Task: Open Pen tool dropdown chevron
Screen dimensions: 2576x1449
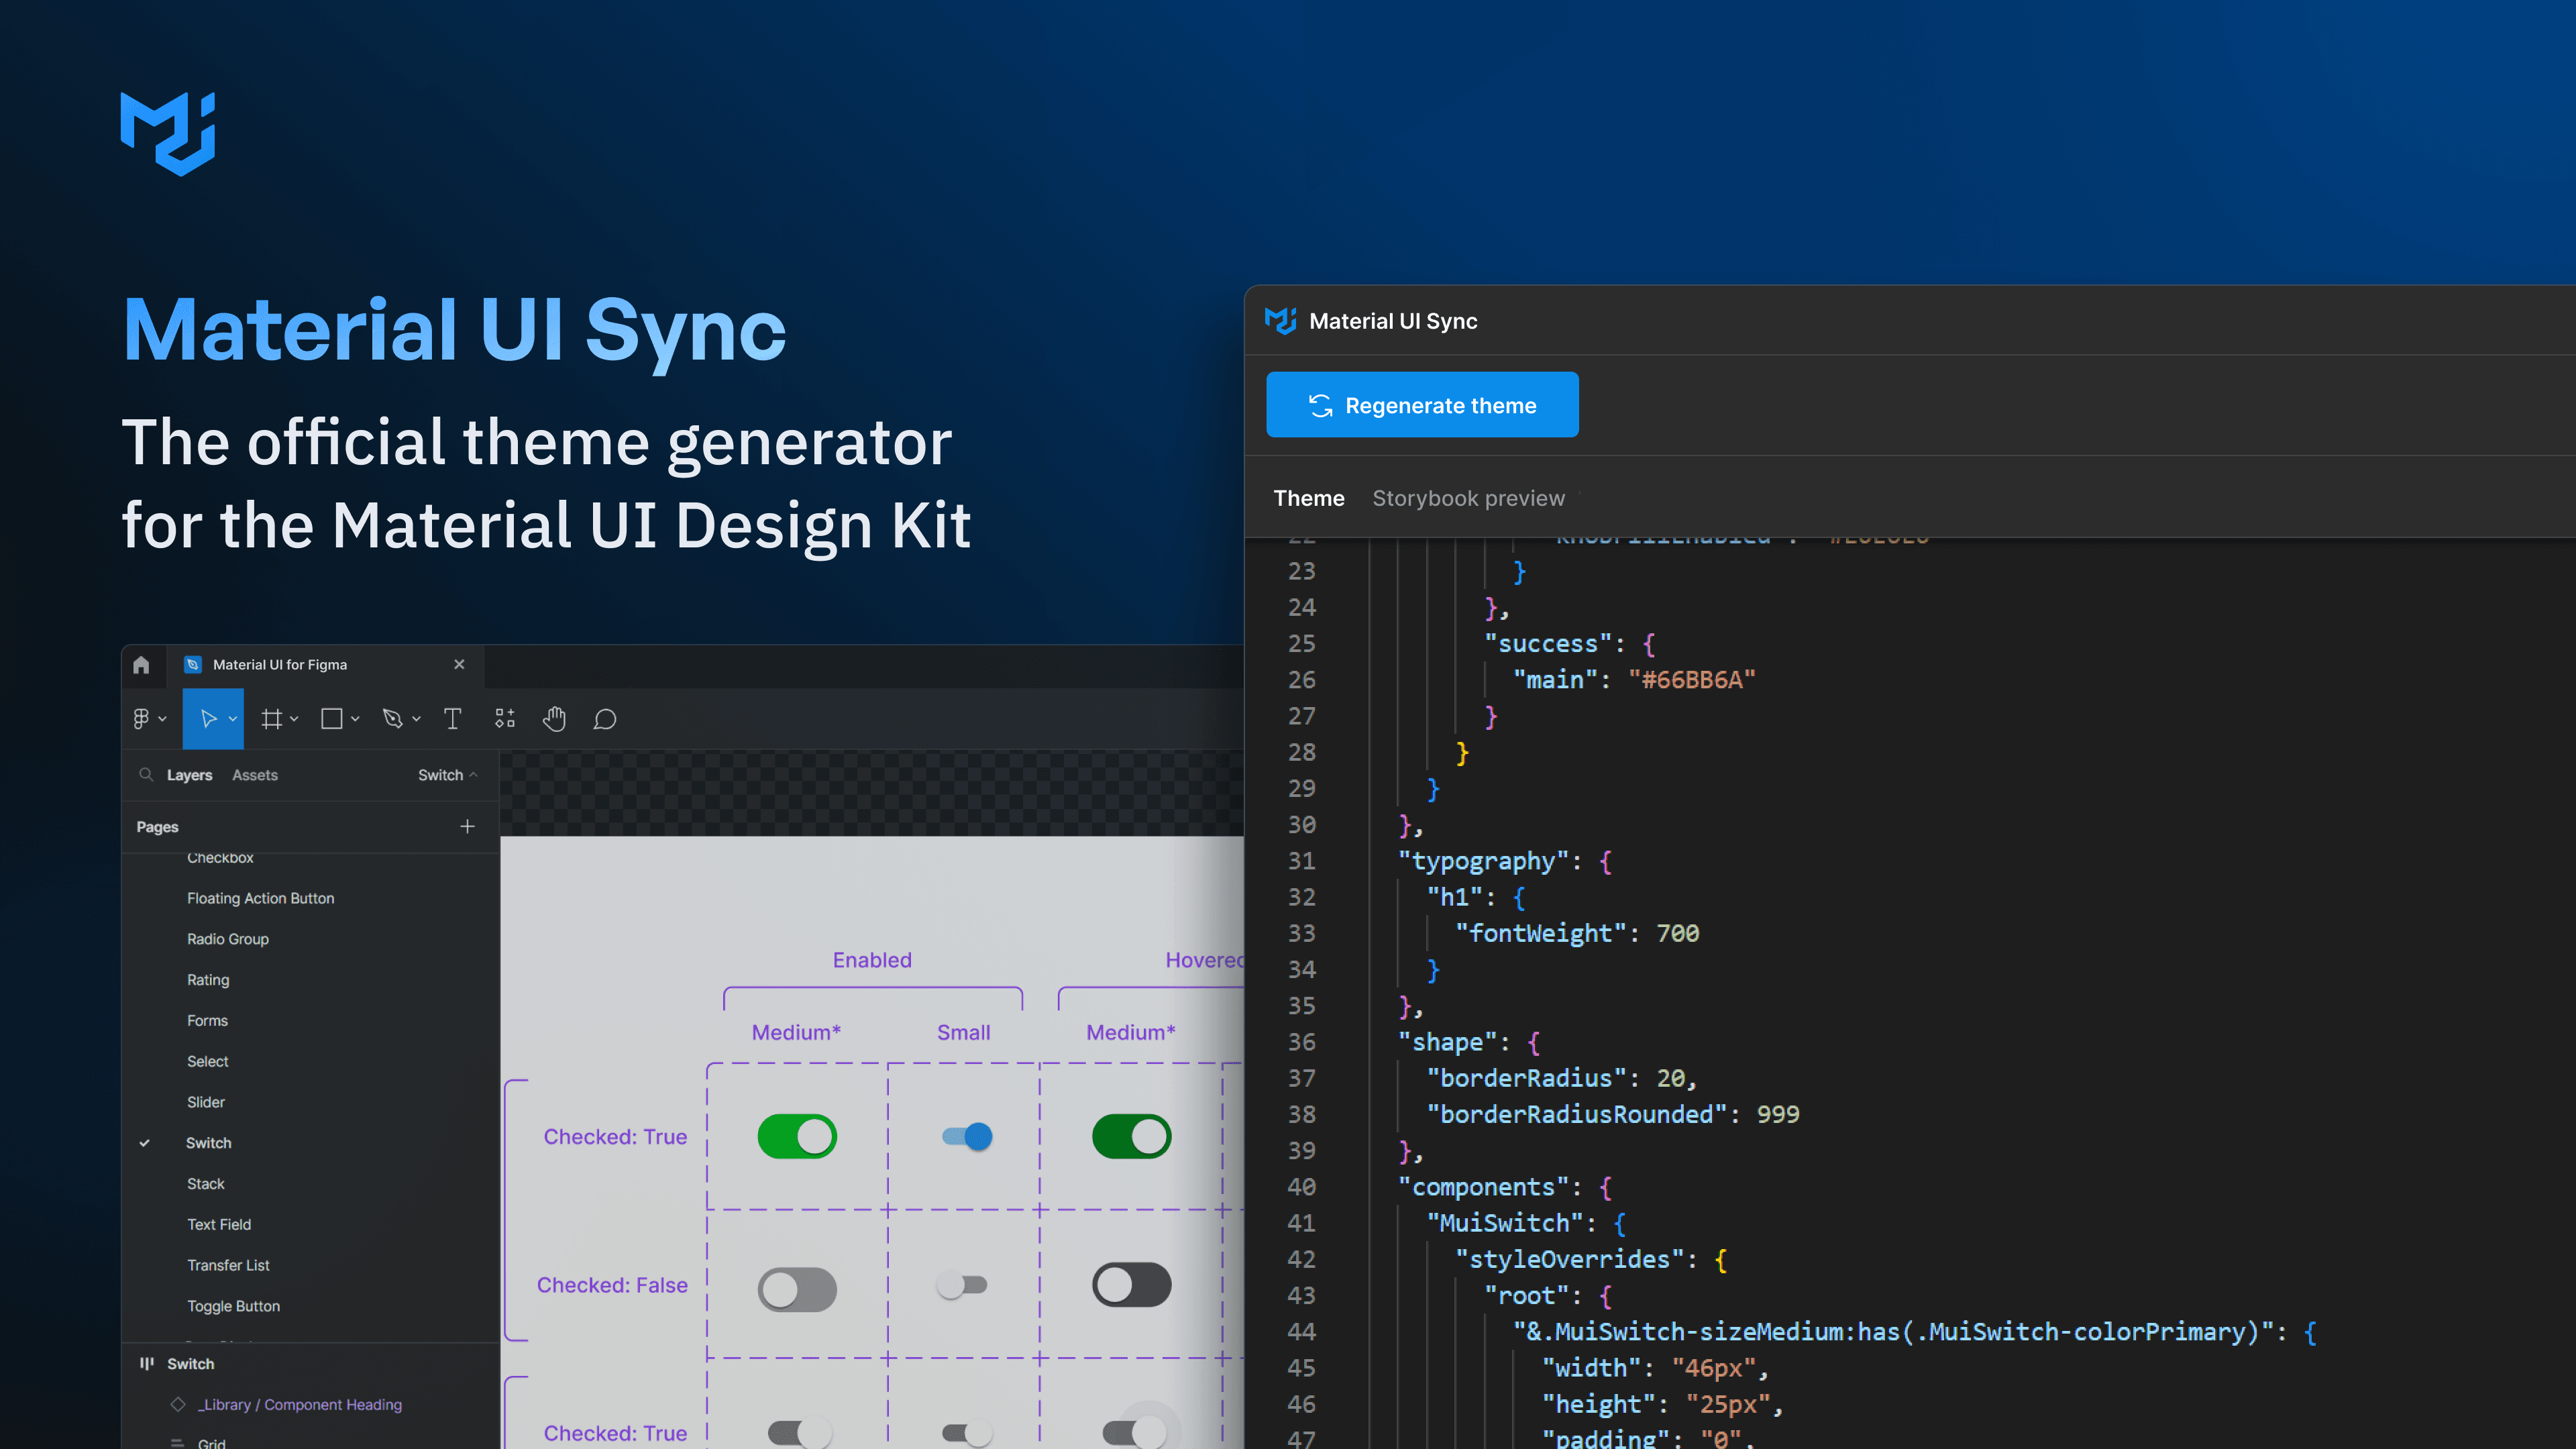Action: 416,719
